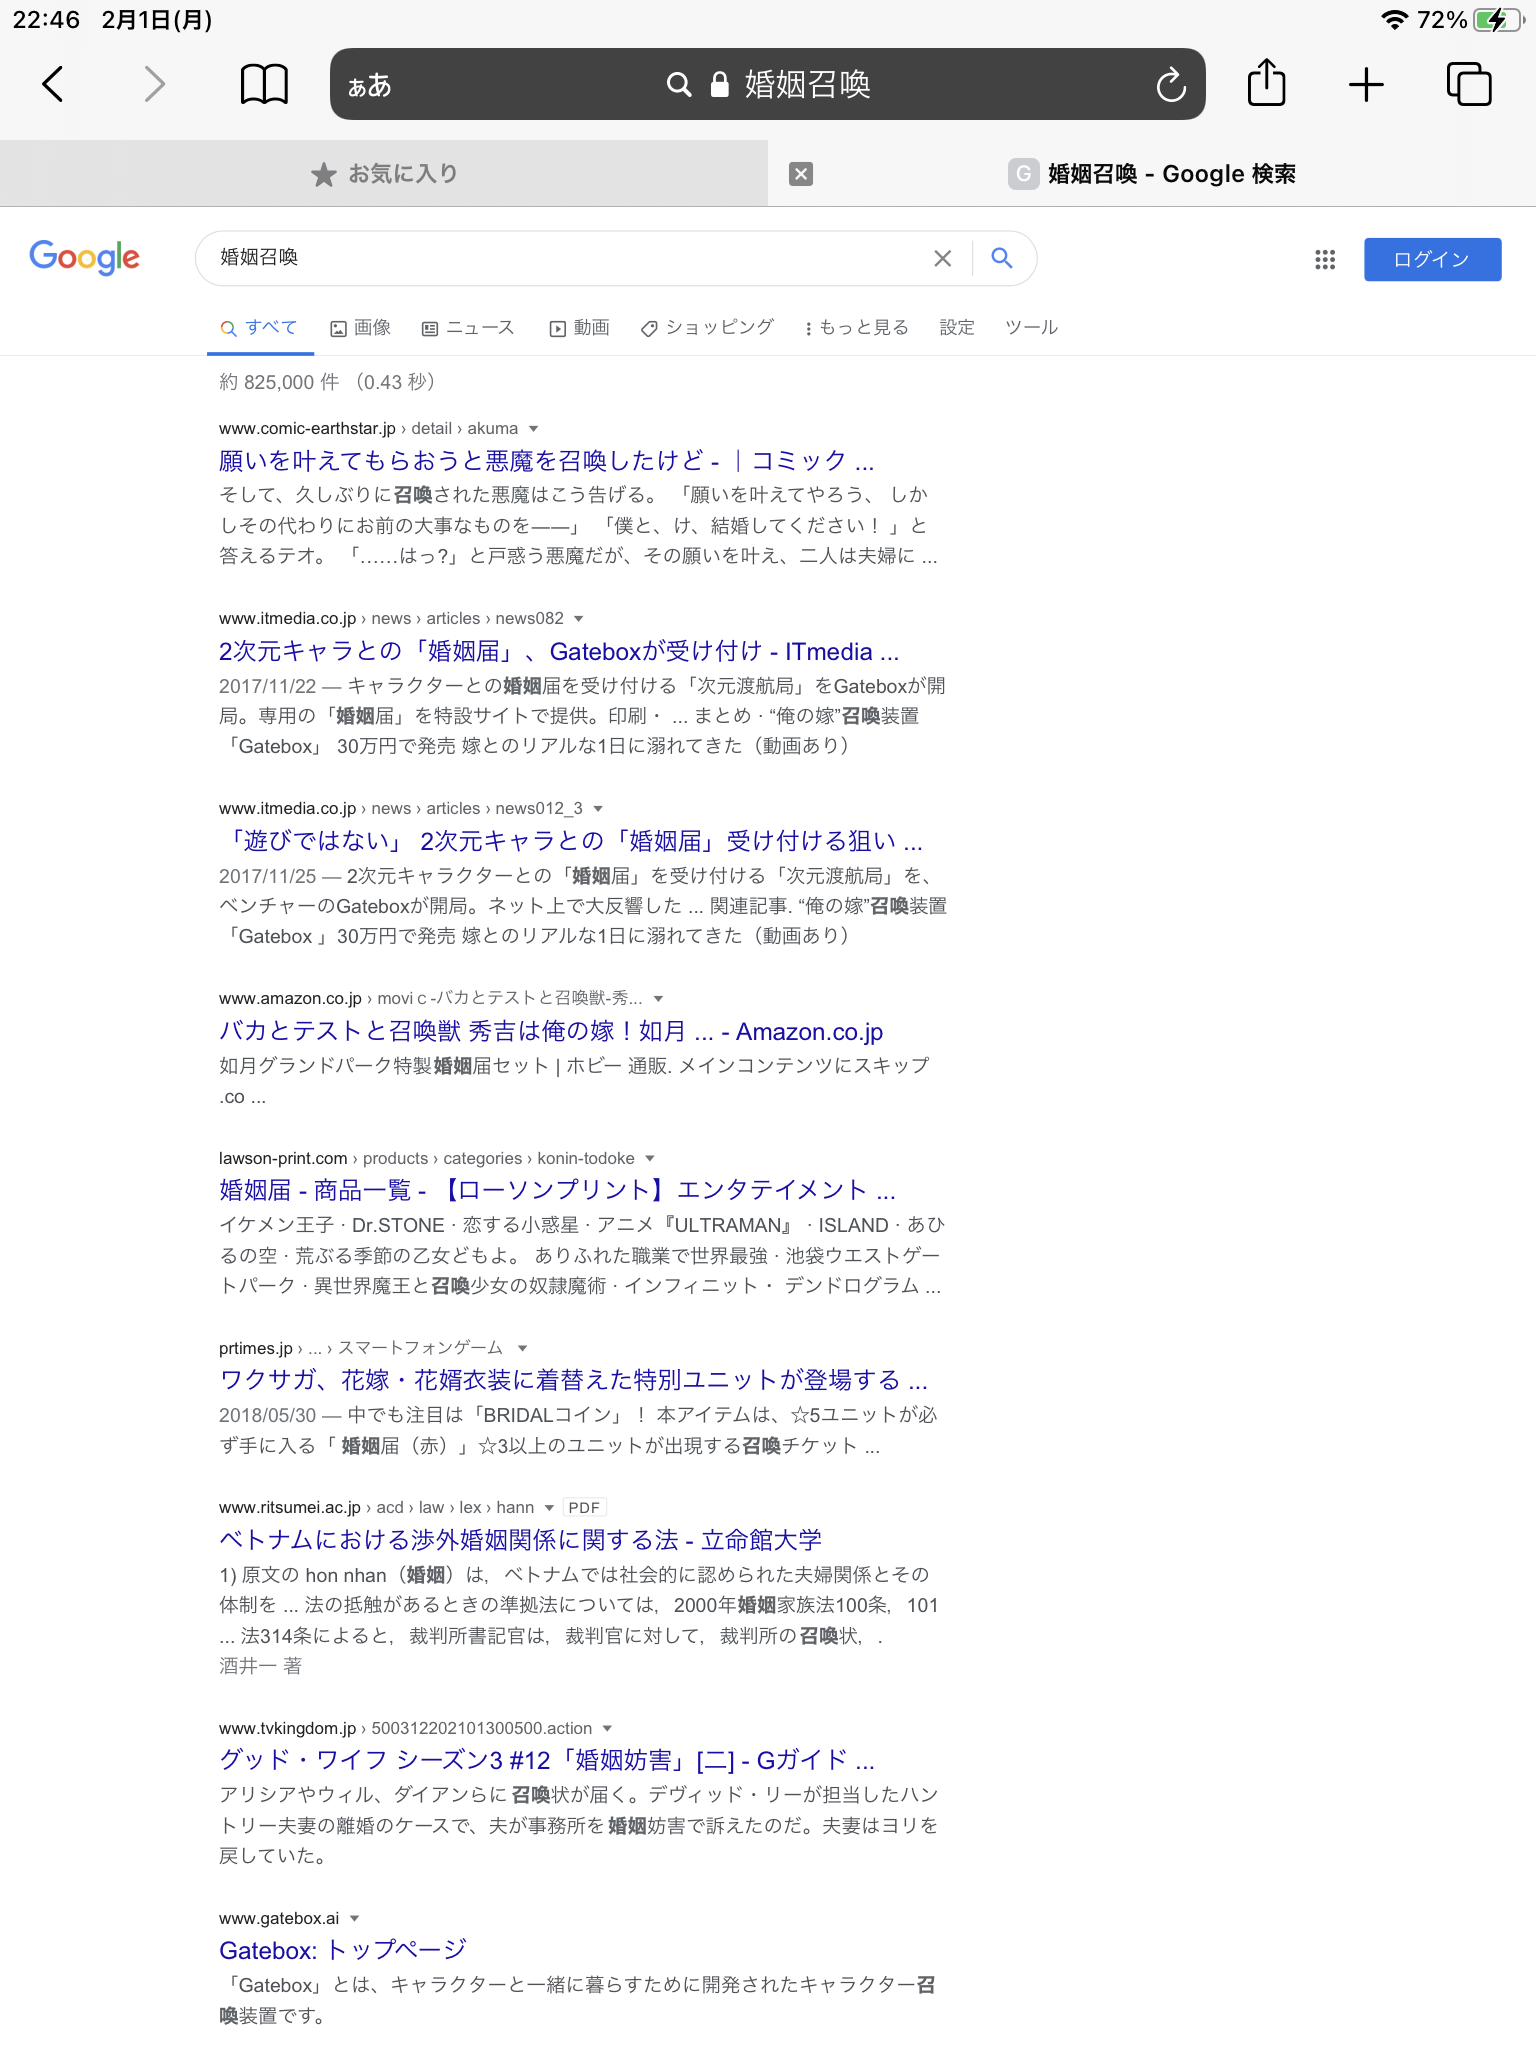Expand arrow beside www.gatebox.ai URL
This screenshot has height=2048, width=1536.
355,1919
